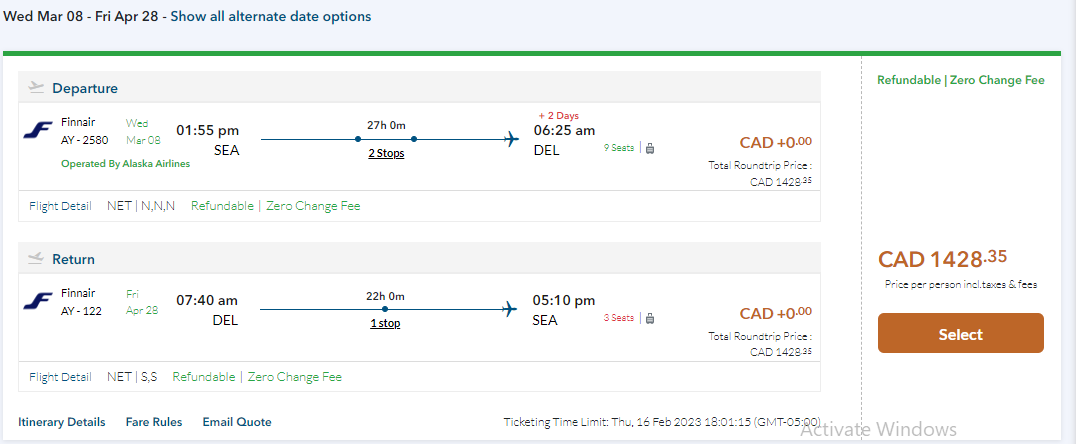The width and height of the screenshot is (1076, 444).
Task: Click the Email Quote link
Action: pos(237,422)
